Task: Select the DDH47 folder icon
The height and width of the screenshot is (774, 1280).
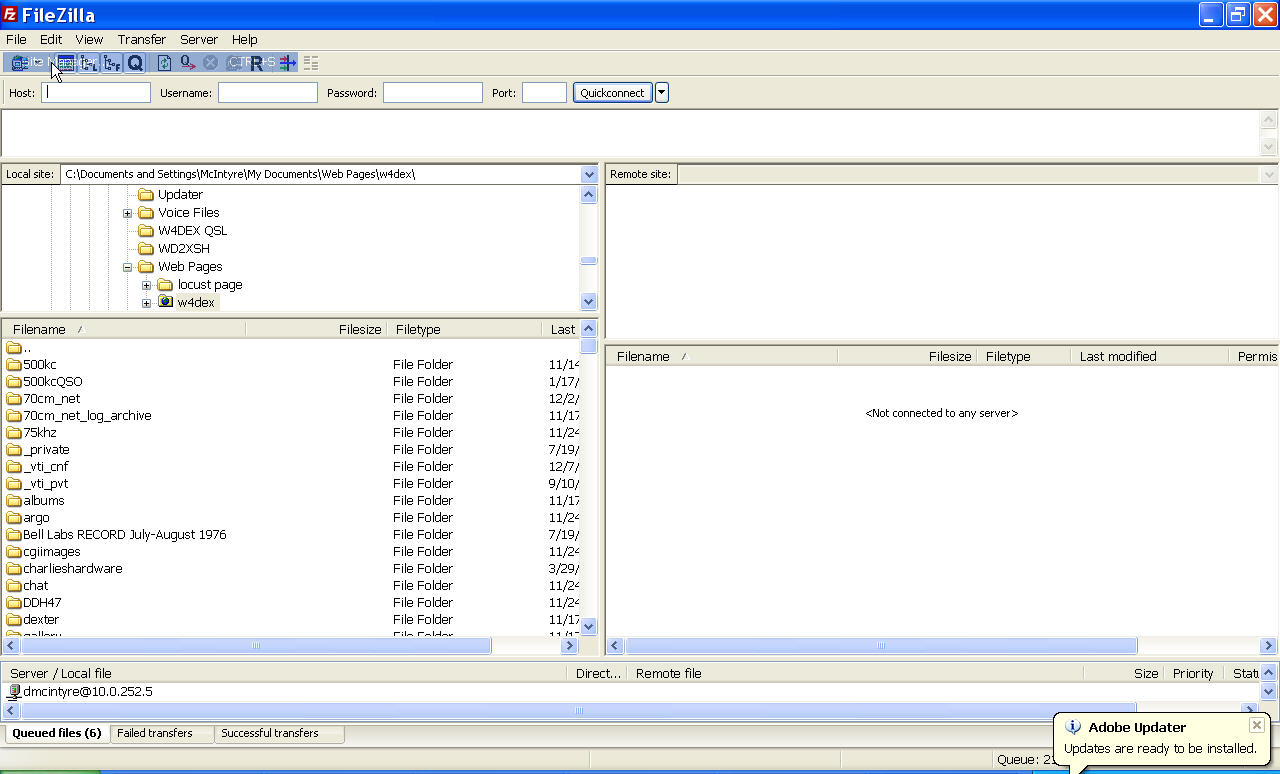Action: point(14,602)
